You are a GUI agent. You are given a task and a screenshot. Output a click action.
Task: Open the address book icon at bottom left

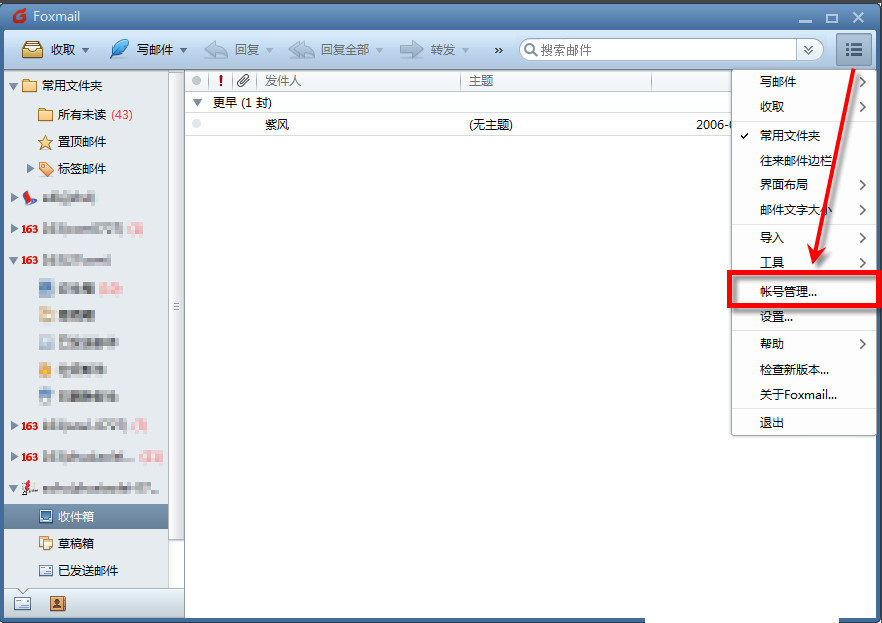pyautogui.click(x=57, y=603)
